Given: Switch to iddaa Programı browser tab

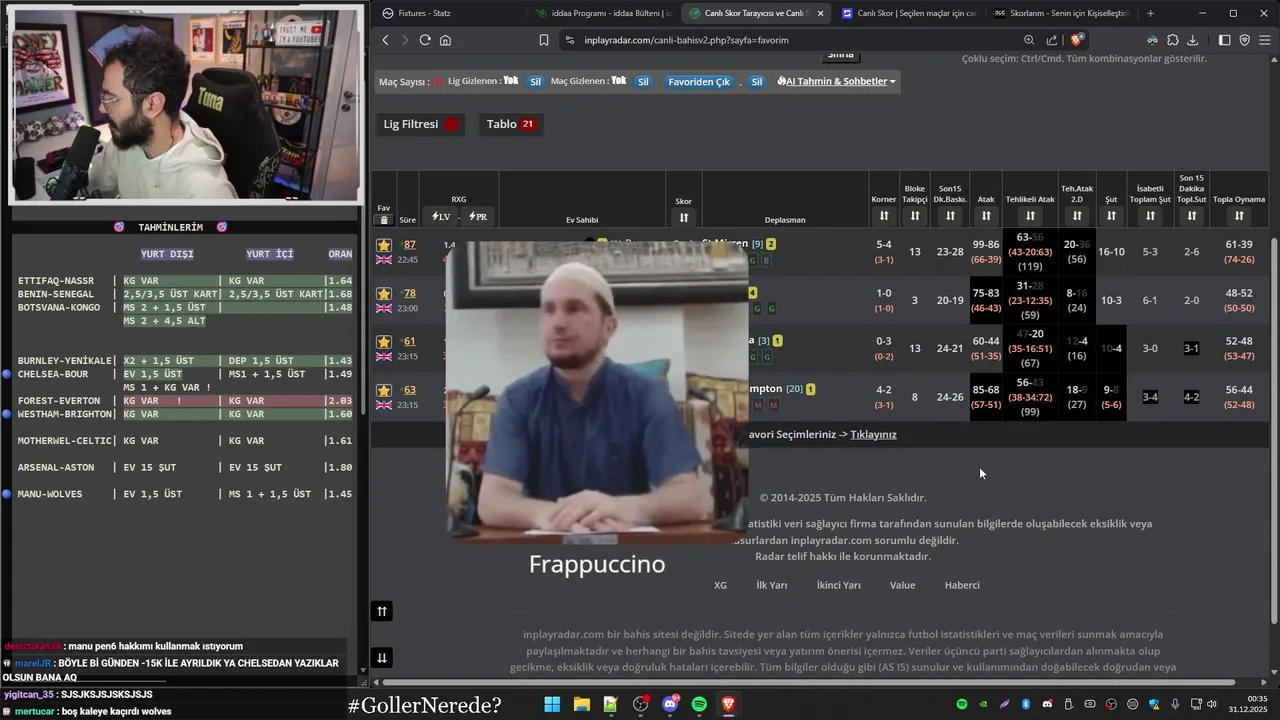Looking at the screenshot, I should (603, 13).
